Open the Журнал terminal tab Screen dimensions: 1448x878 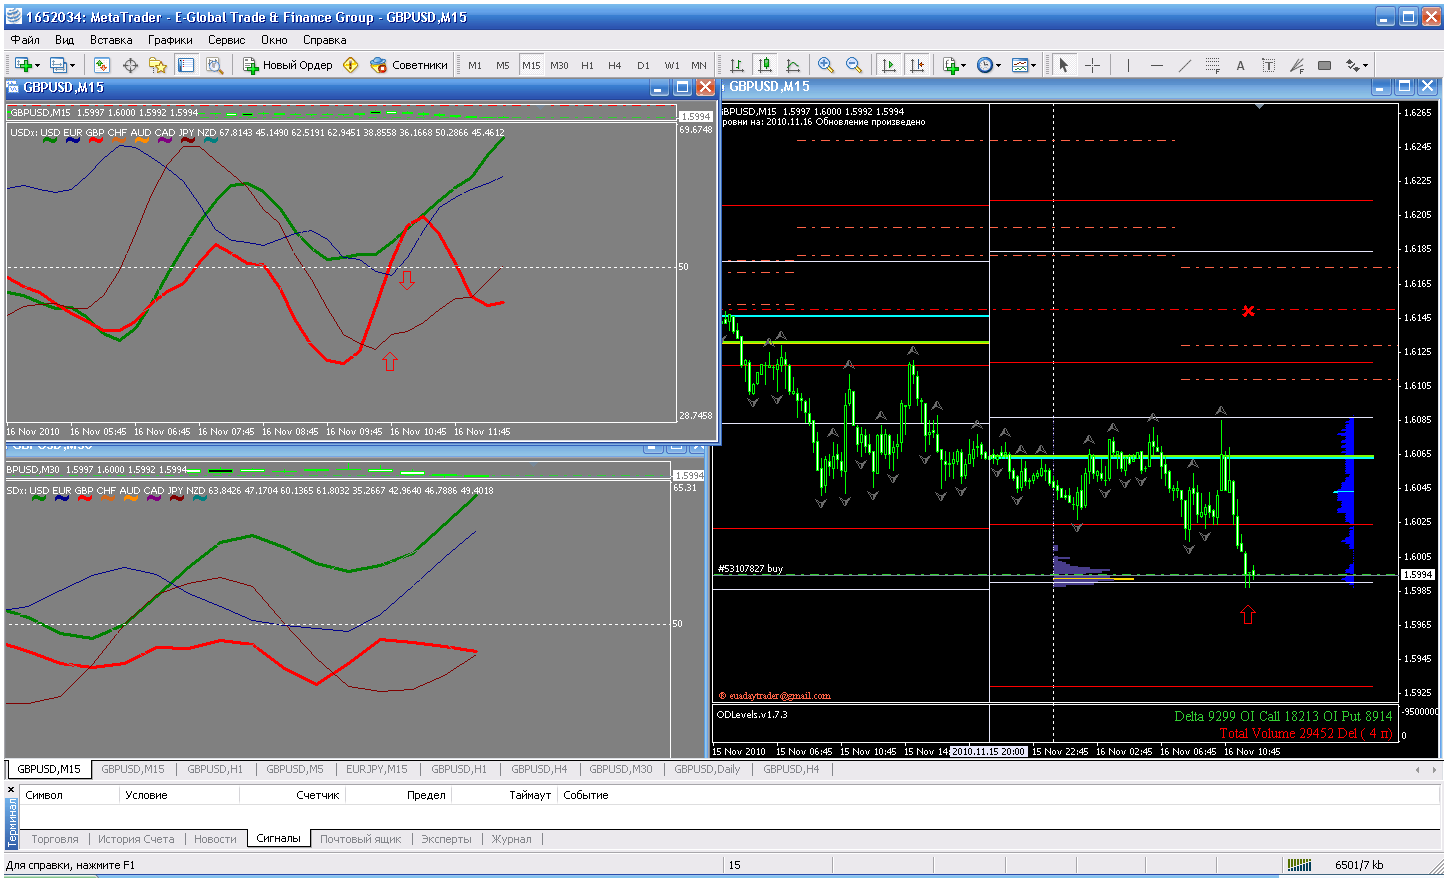click(511, 839)
